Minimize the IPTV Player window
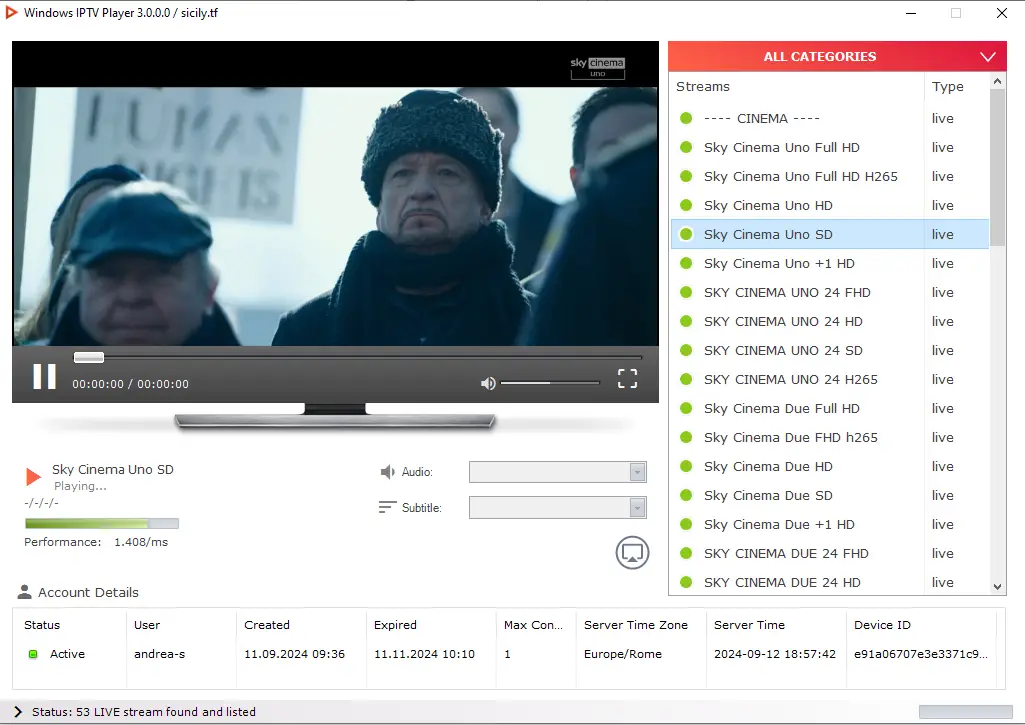 pos(911,13)
